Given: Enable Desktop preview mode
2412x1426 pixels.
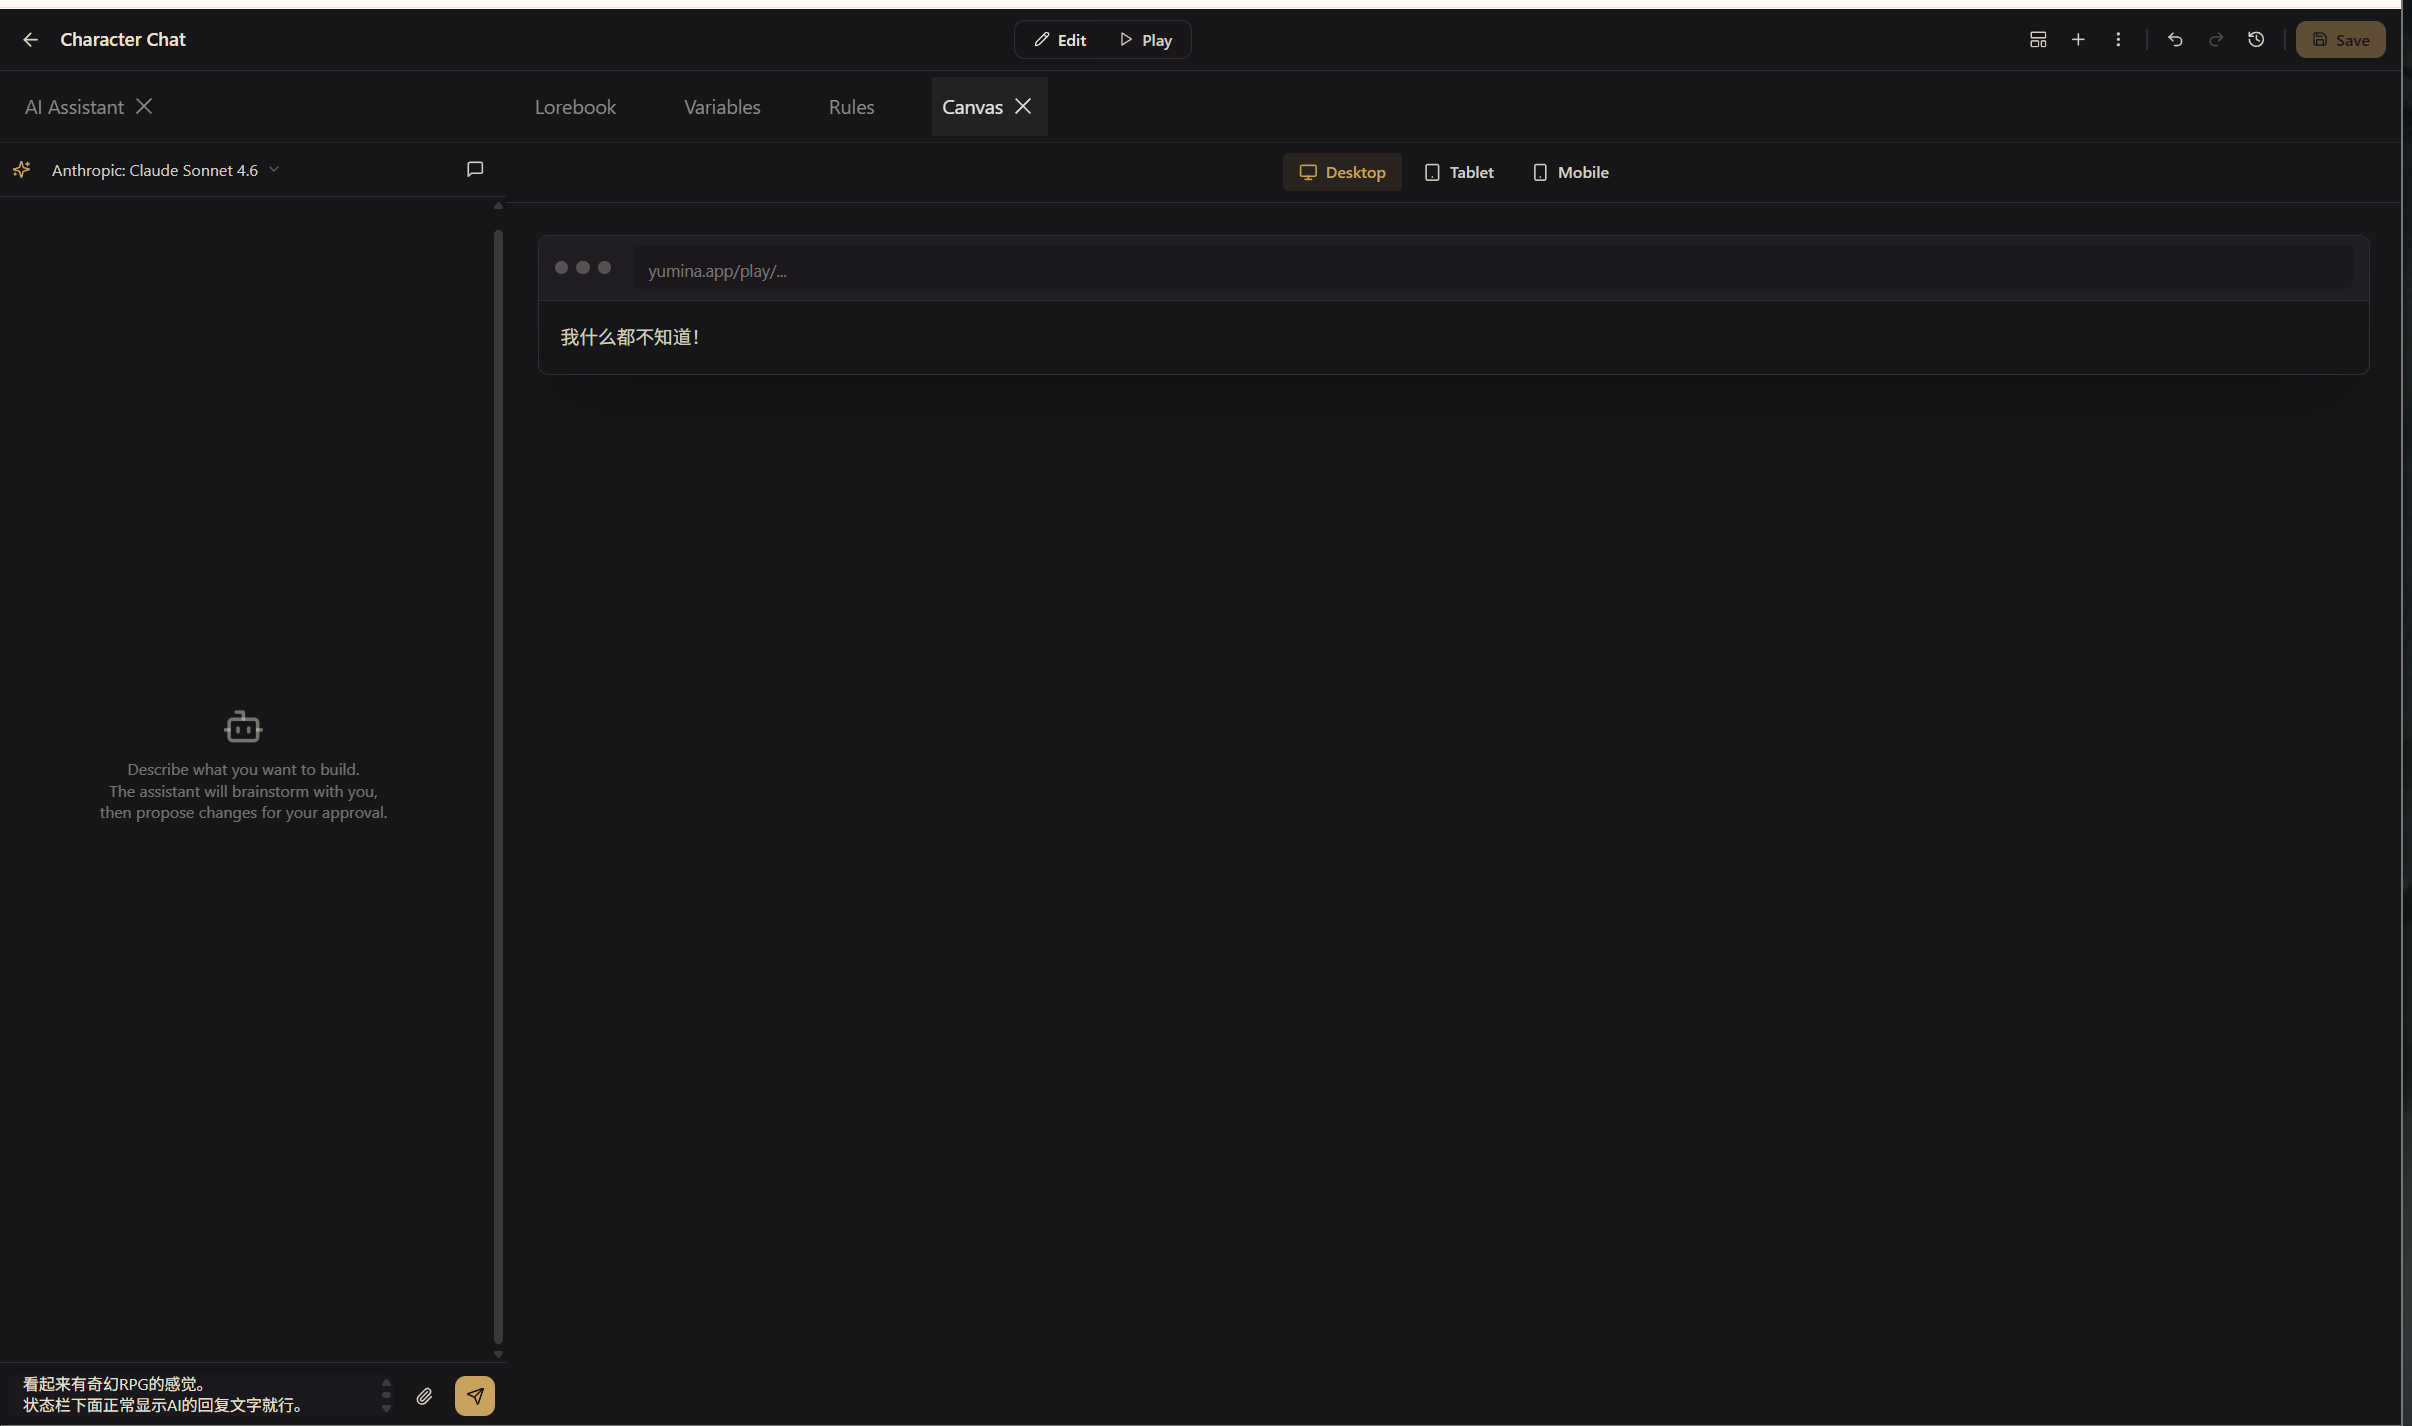Looking at the screenshot, I should tap(1341, 171).
